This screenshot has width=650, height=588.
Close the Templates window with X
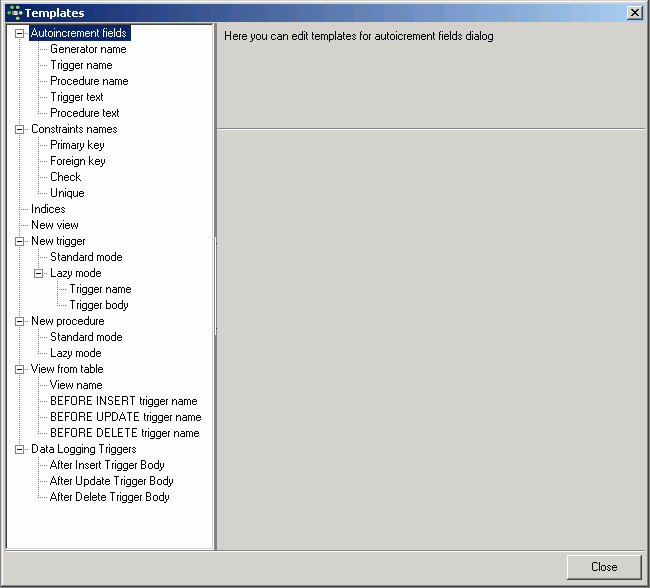click(x=635, y=13)
